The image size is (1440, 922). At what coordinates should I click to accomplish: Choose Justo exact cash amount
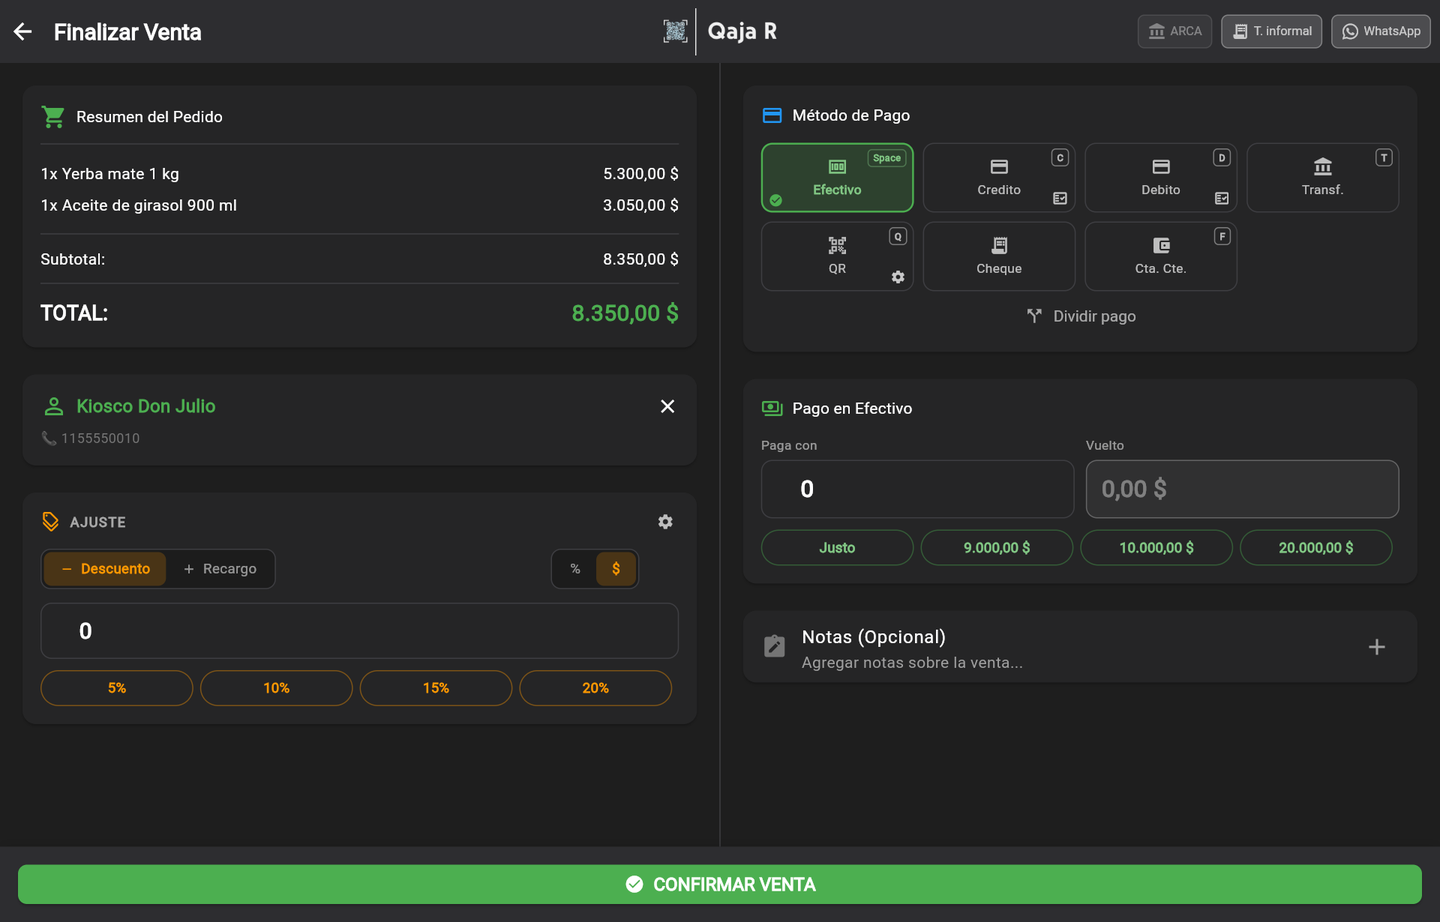(837, 548)
